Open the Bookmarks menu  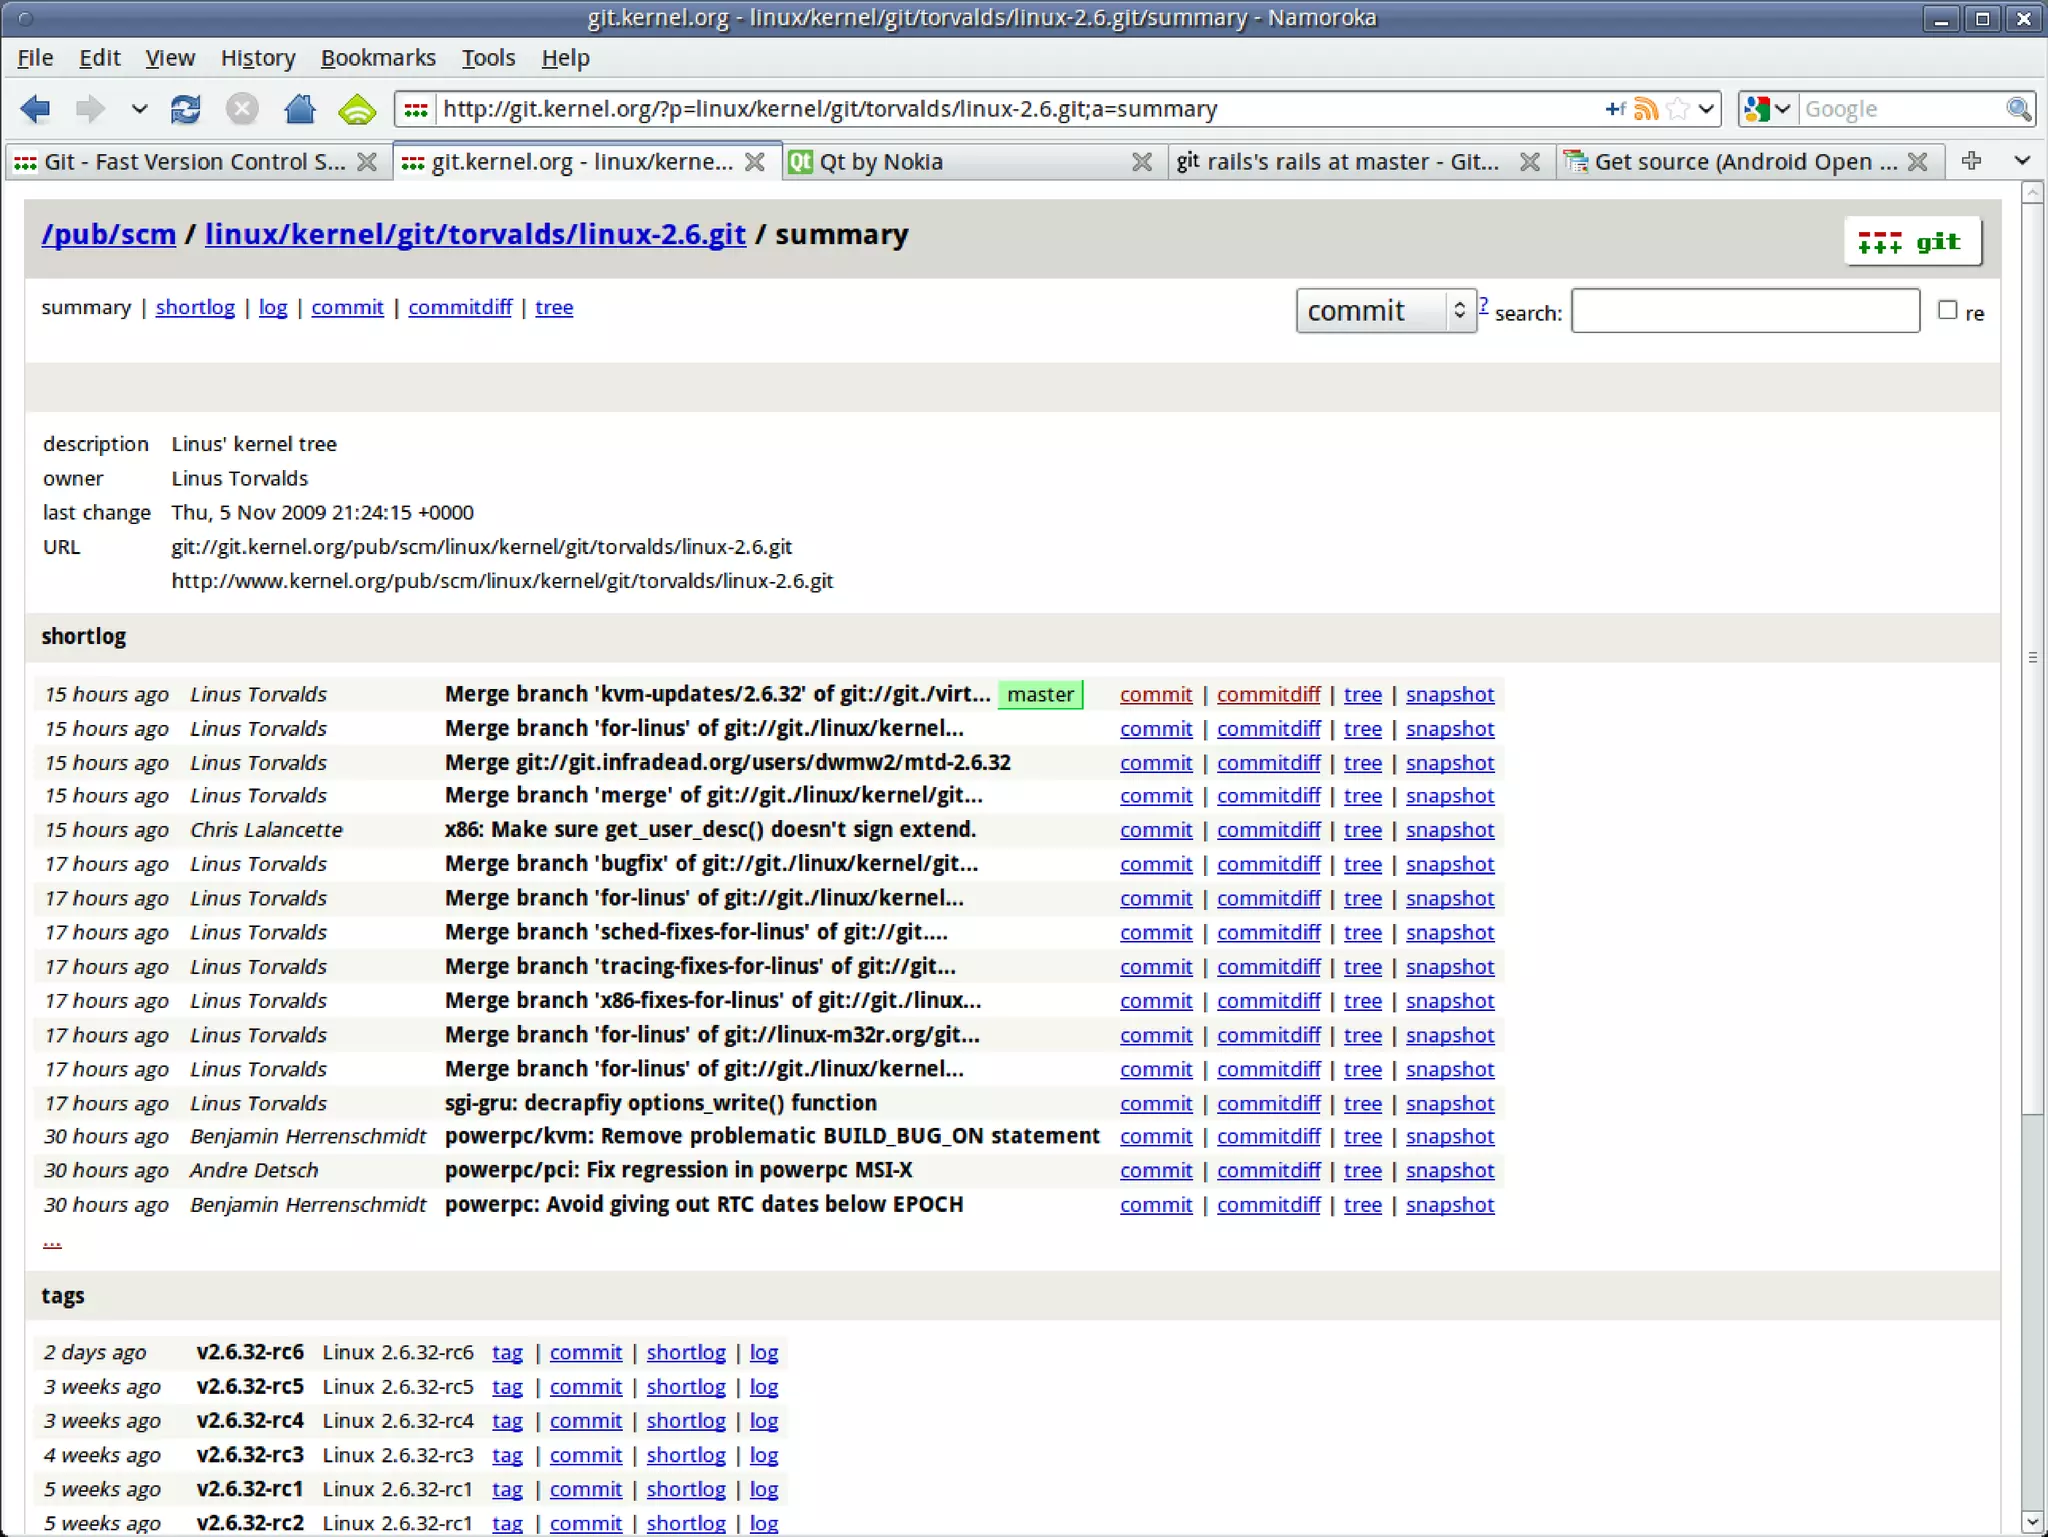(x=377, y=58)
